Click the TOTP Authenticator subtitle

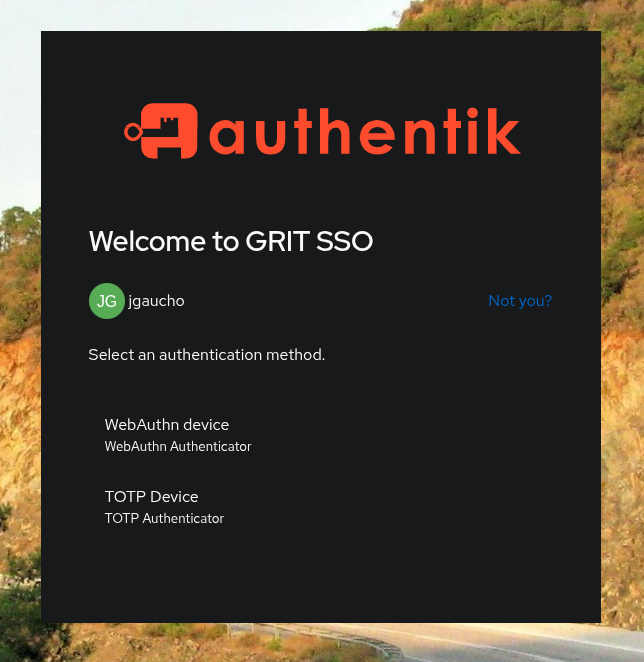(x=164, y=518)
